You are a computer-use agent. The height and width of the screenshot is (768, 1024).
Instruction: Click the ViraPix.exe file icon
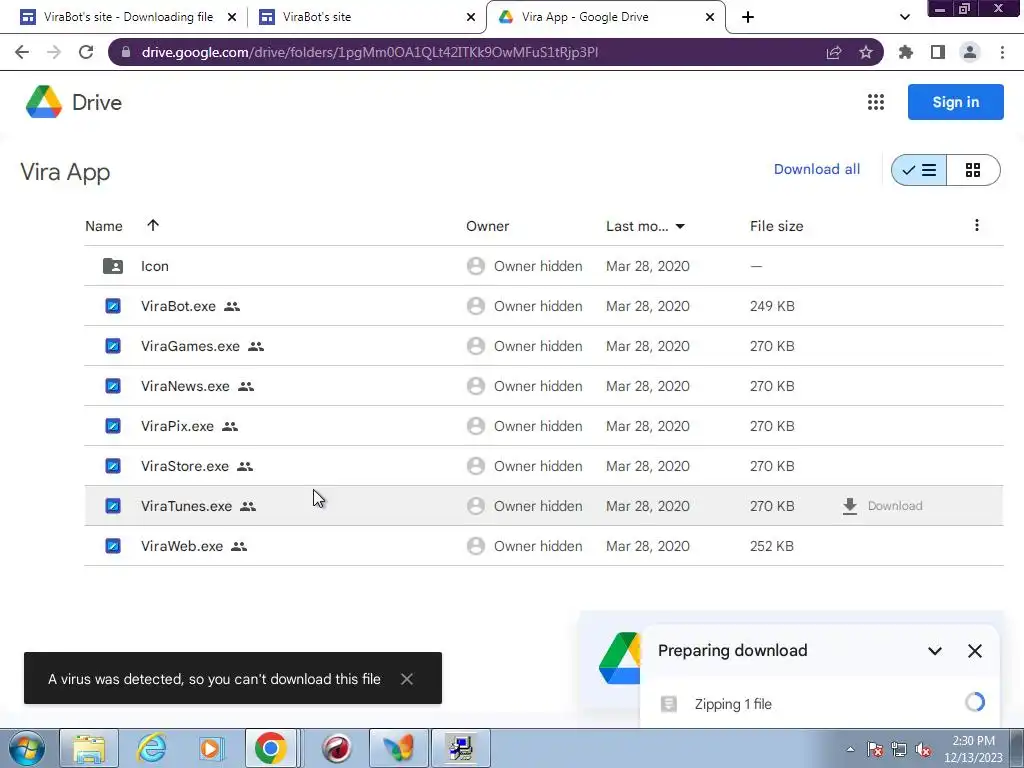[112, 426]
